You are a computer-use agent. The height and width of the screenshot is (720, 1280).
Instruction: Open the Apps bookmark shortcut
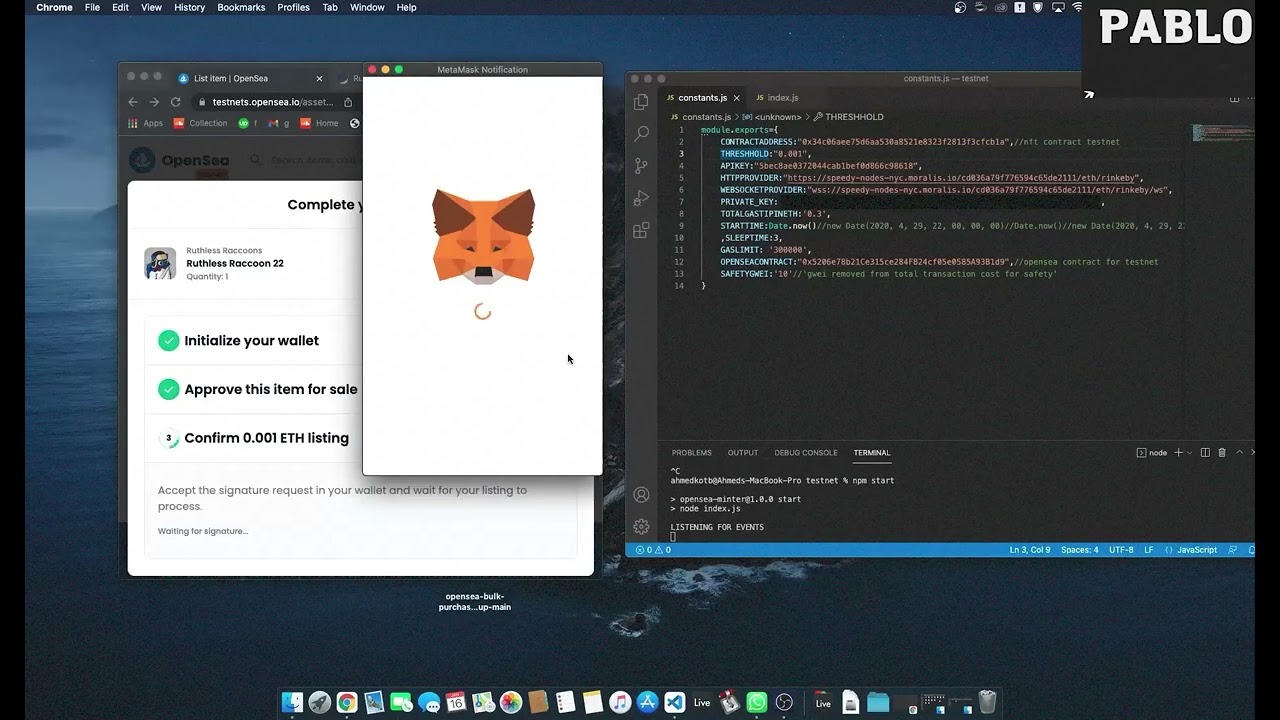145,123
